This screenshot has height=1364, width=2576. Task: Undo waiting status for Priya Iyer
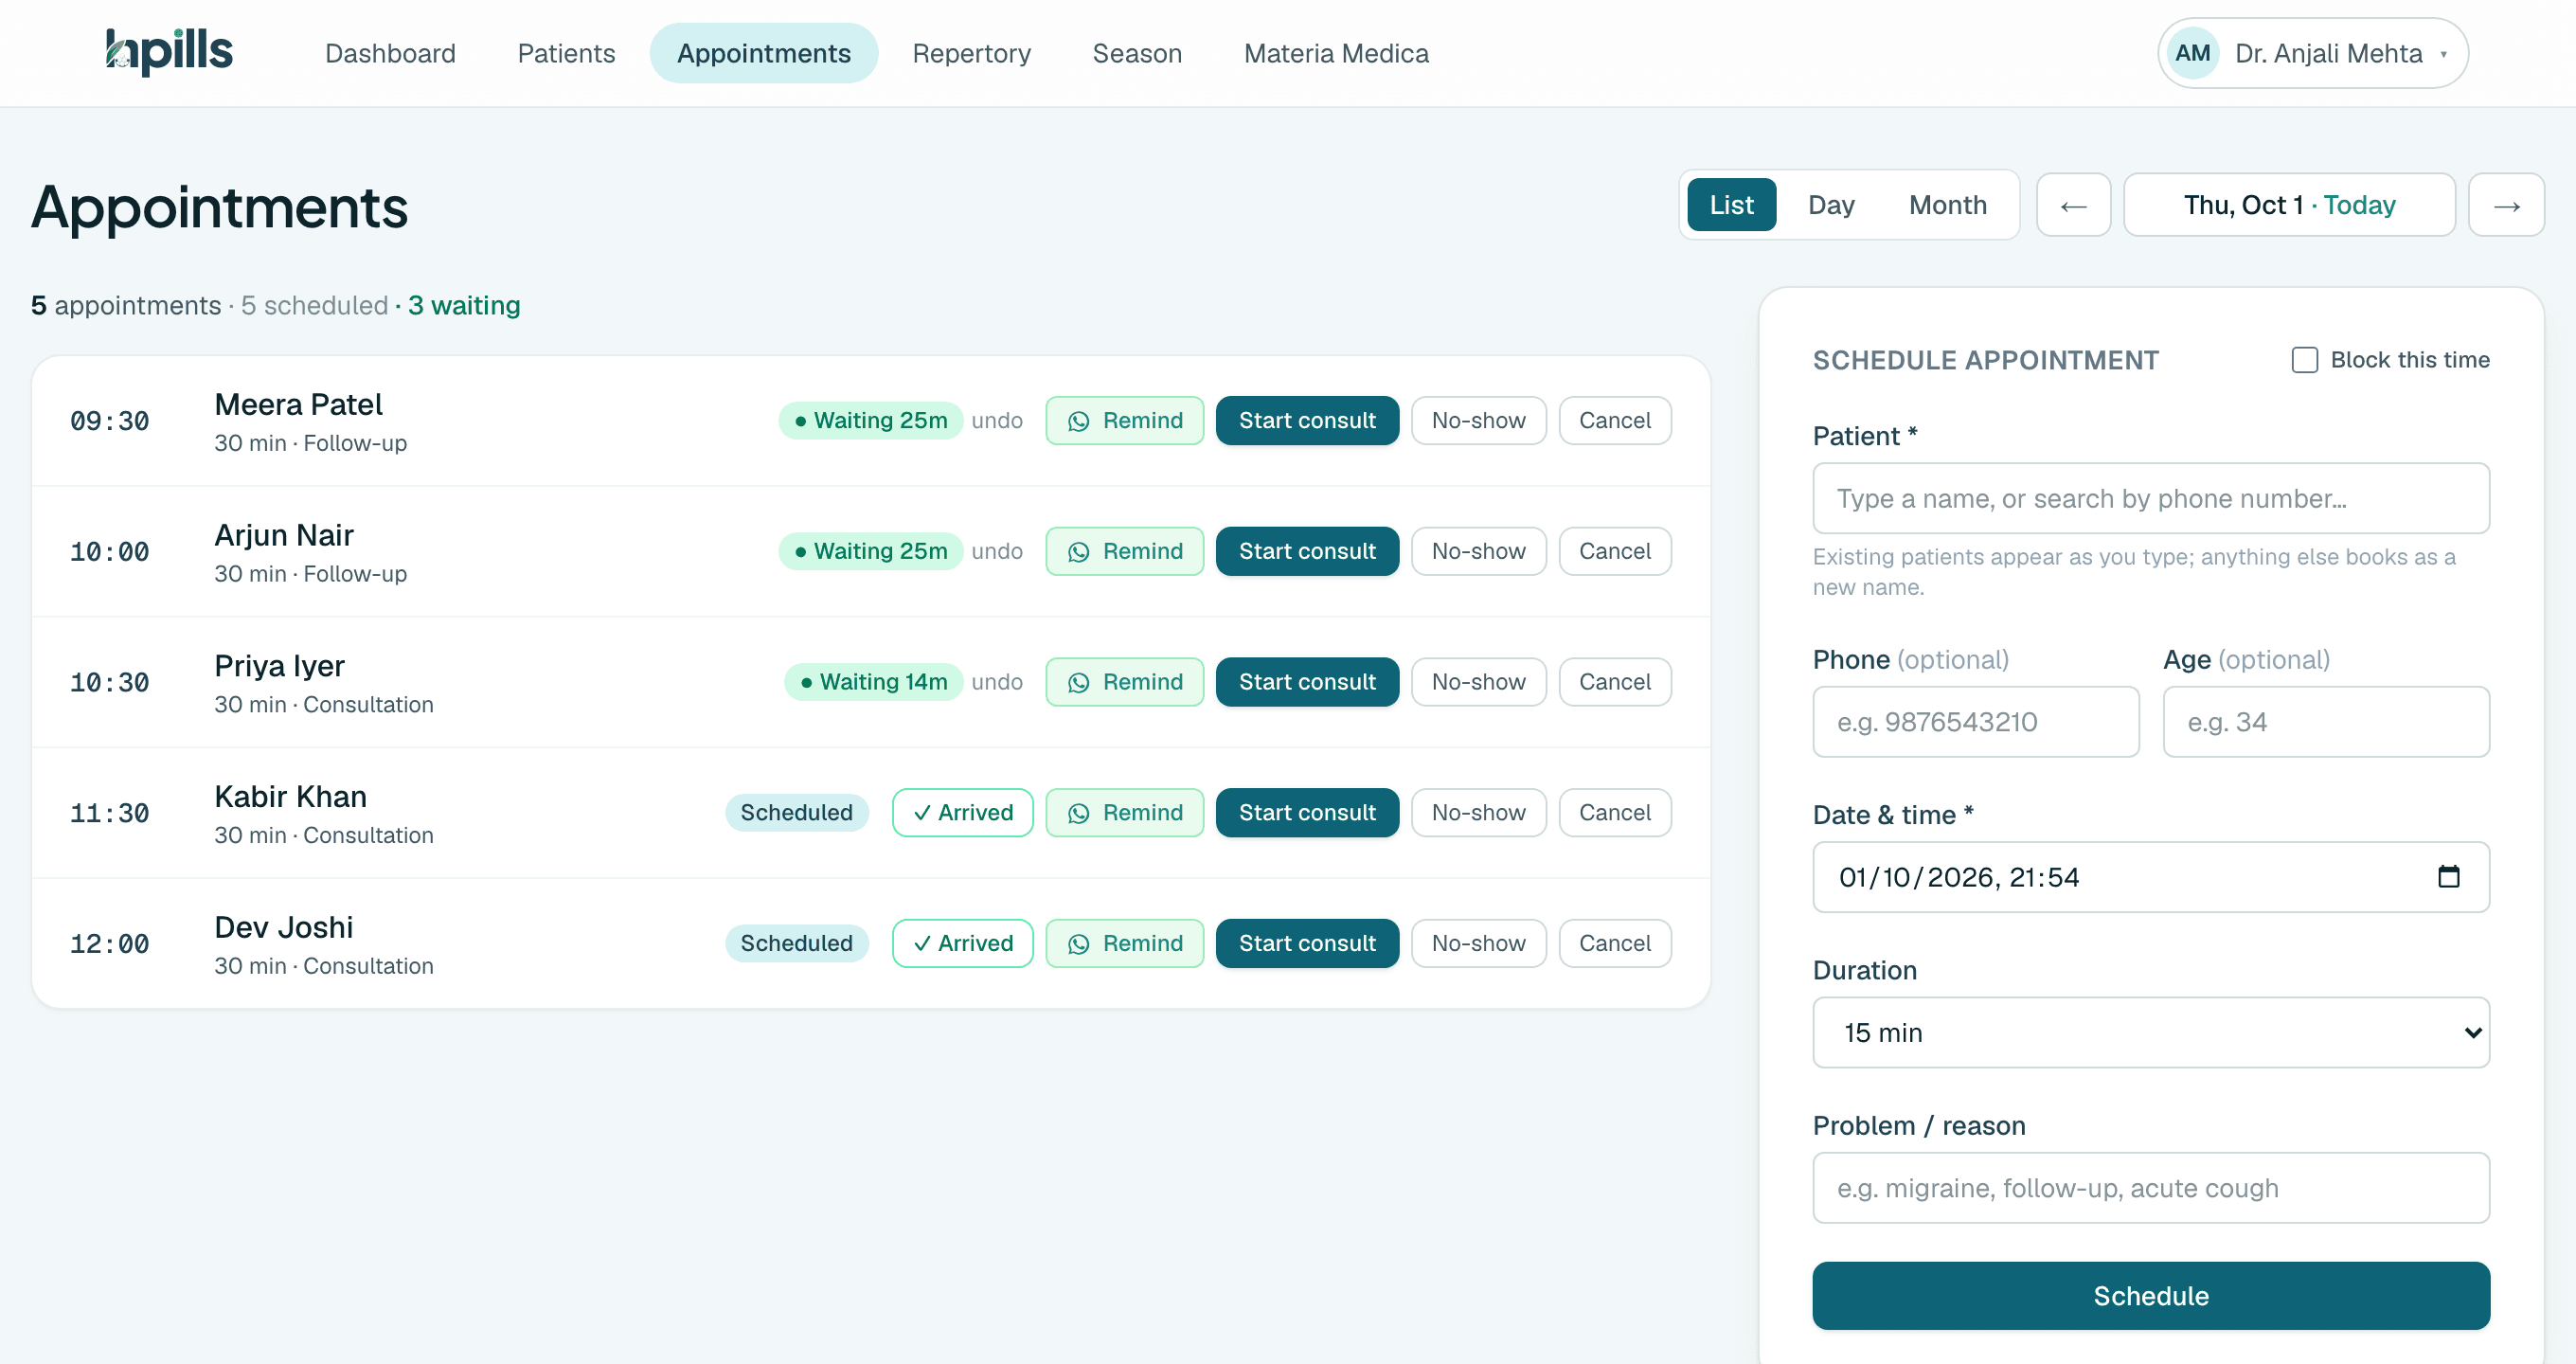997,682
